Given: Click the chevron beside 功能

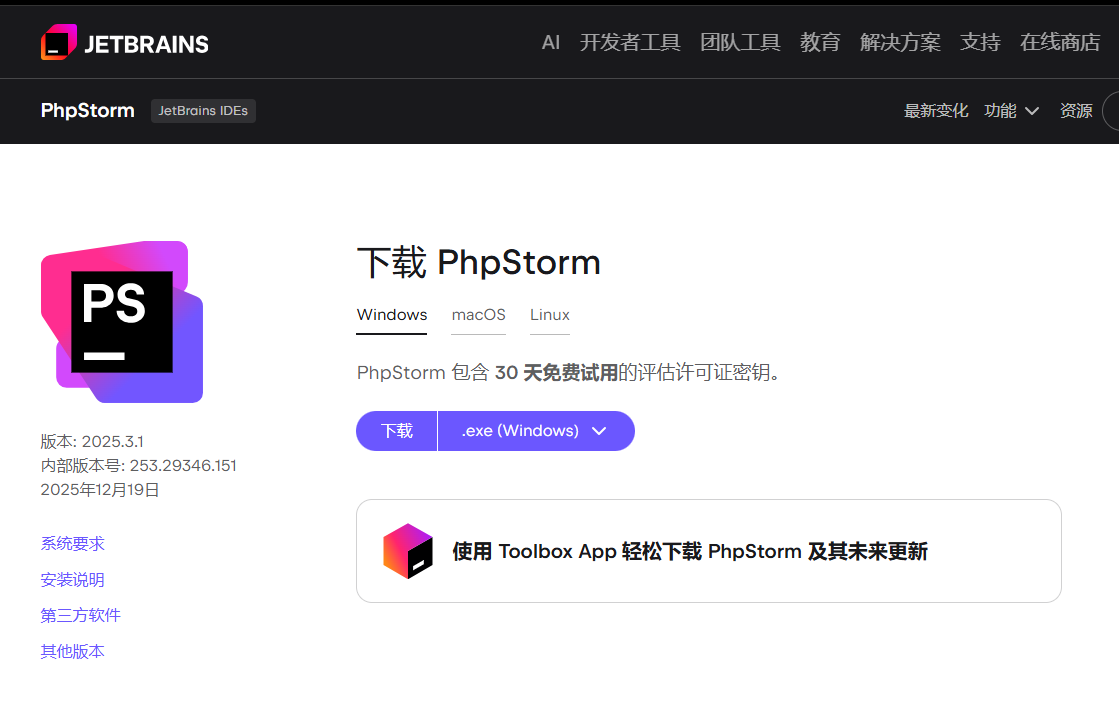Looking at the screenshot, I should click(x=1032, y=111).
